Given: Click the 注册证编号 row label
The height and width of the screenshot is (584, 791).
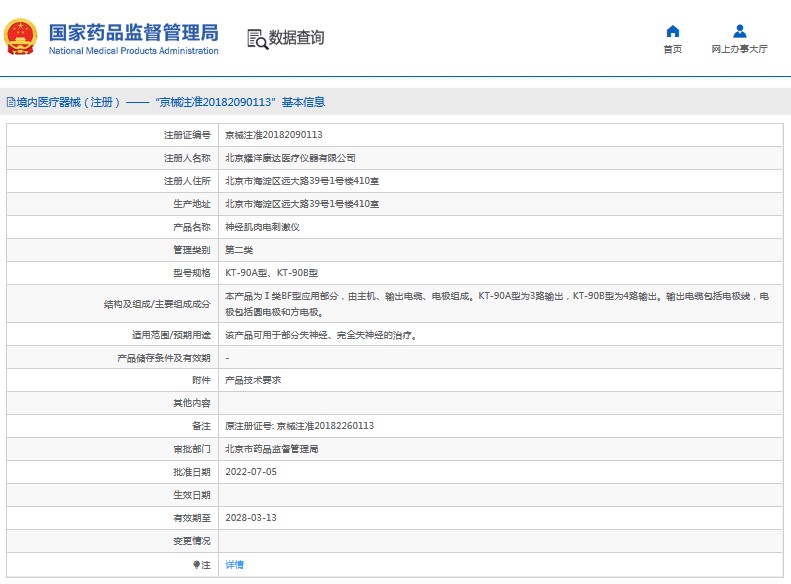Looking at the screenshot, I should [187, 135].
